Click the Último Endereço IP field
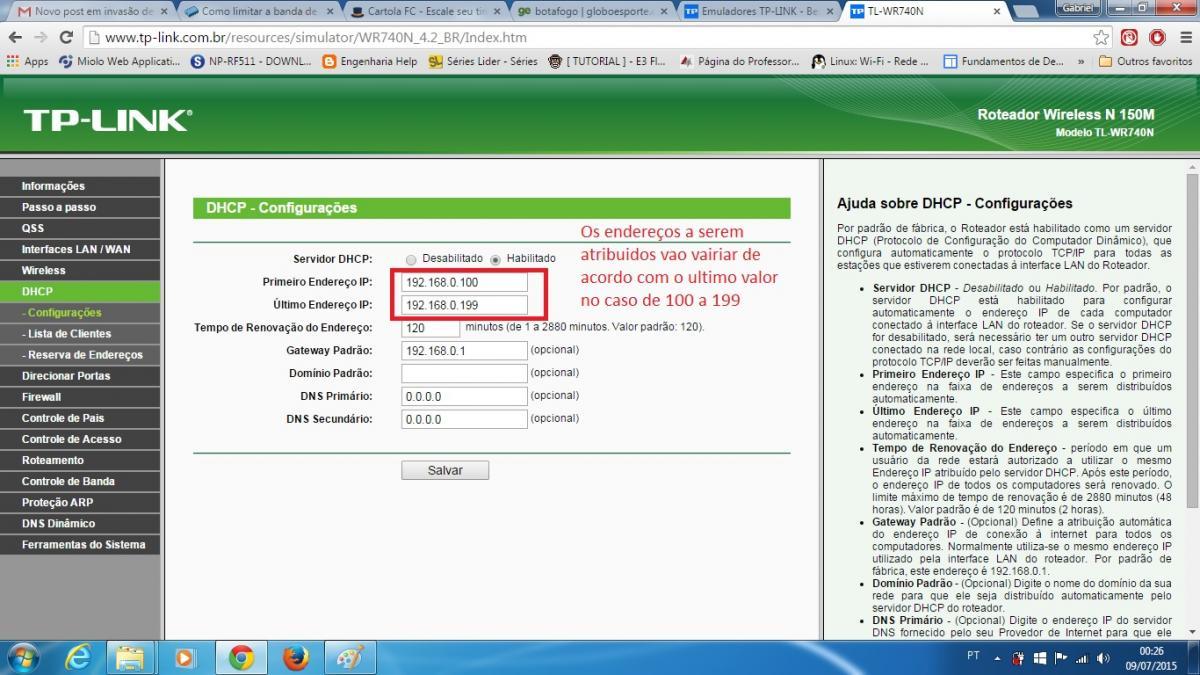 click(464, 305)
